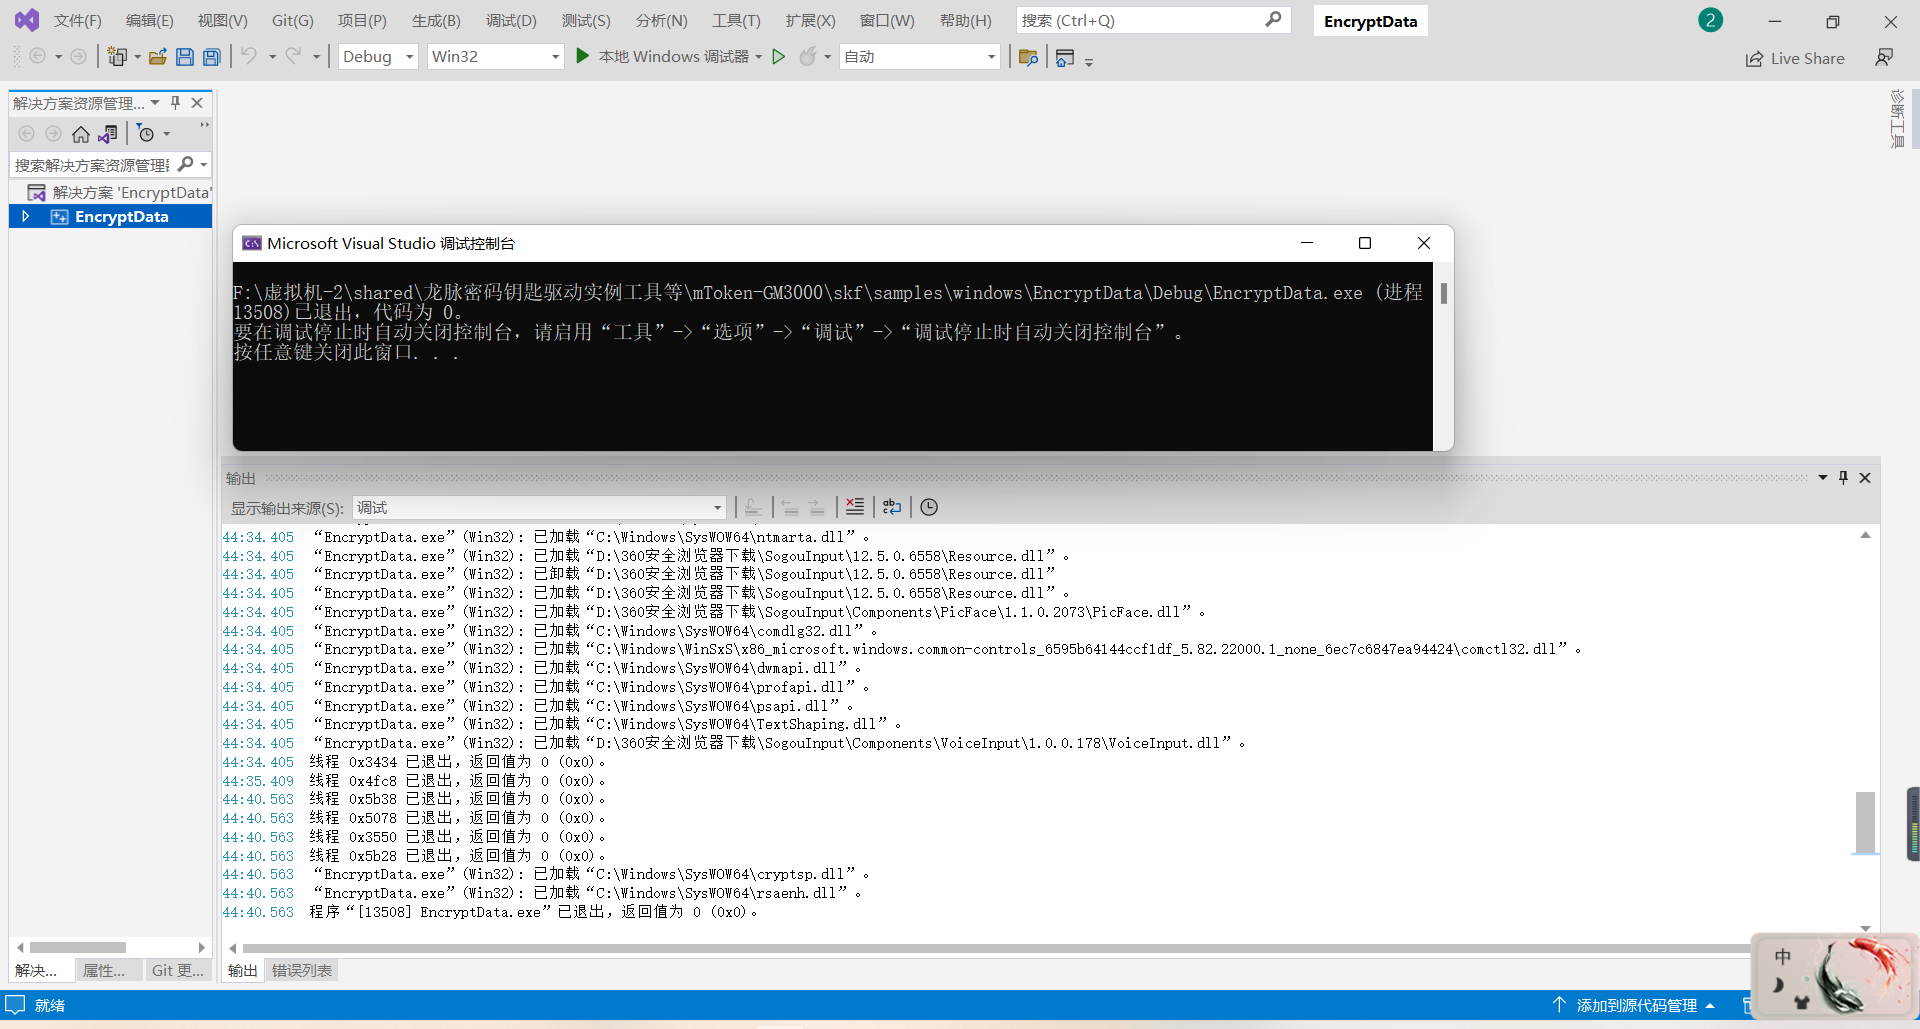Toggle pin on Solution Explorer panel
The height and width of the screenshot is (1029, 1920).
click(x=176, y=103)
